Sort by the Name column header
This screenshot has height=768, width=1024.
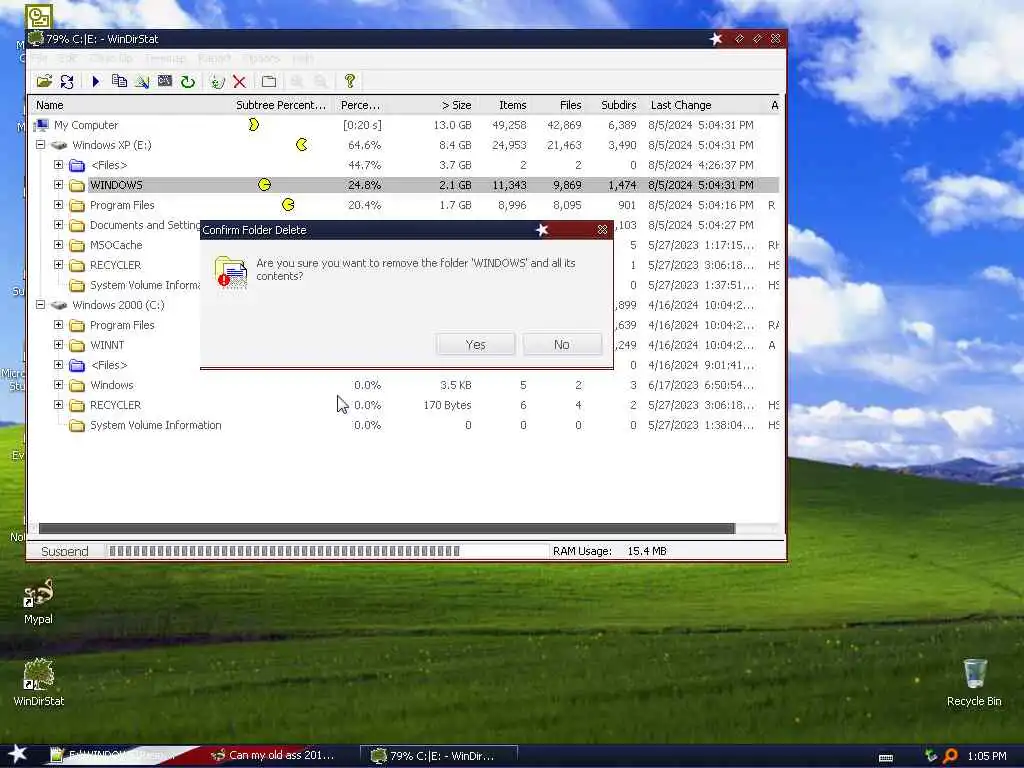point(131,105)
